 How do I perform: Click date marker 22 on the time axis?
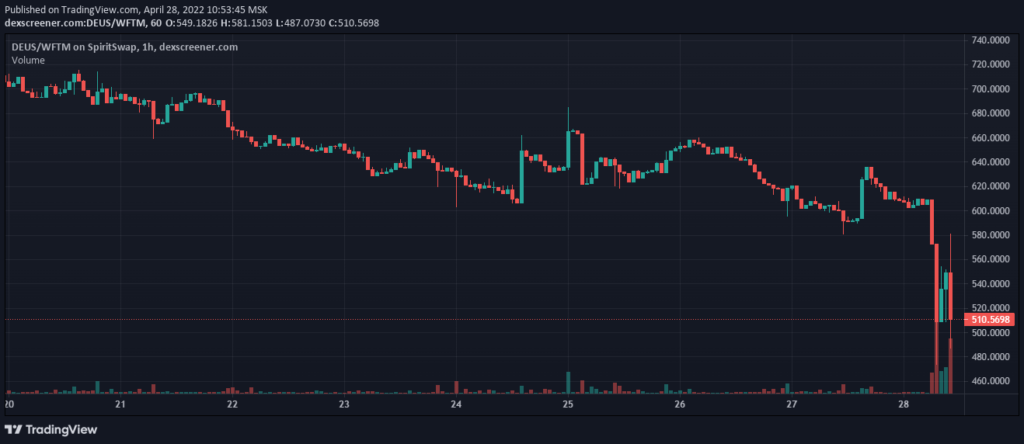[232, 405]
